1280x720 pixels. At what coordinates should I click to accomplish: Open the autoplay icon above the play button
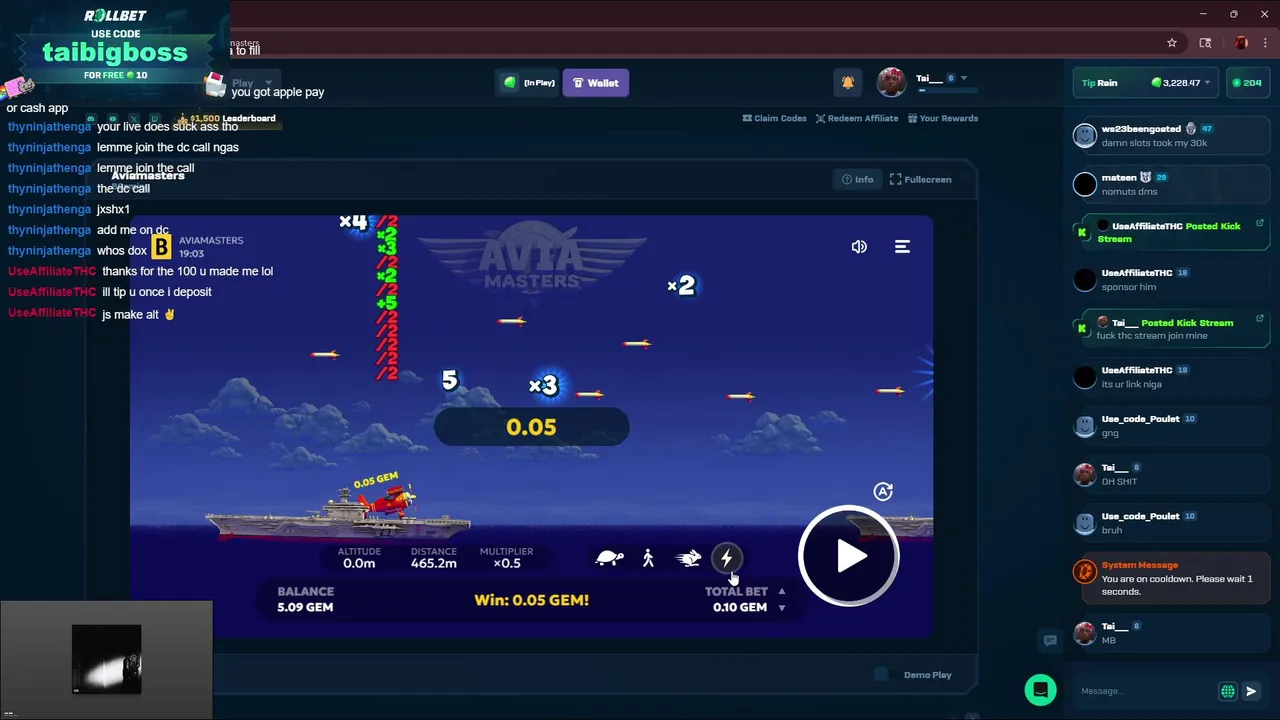tap(883, 491)
